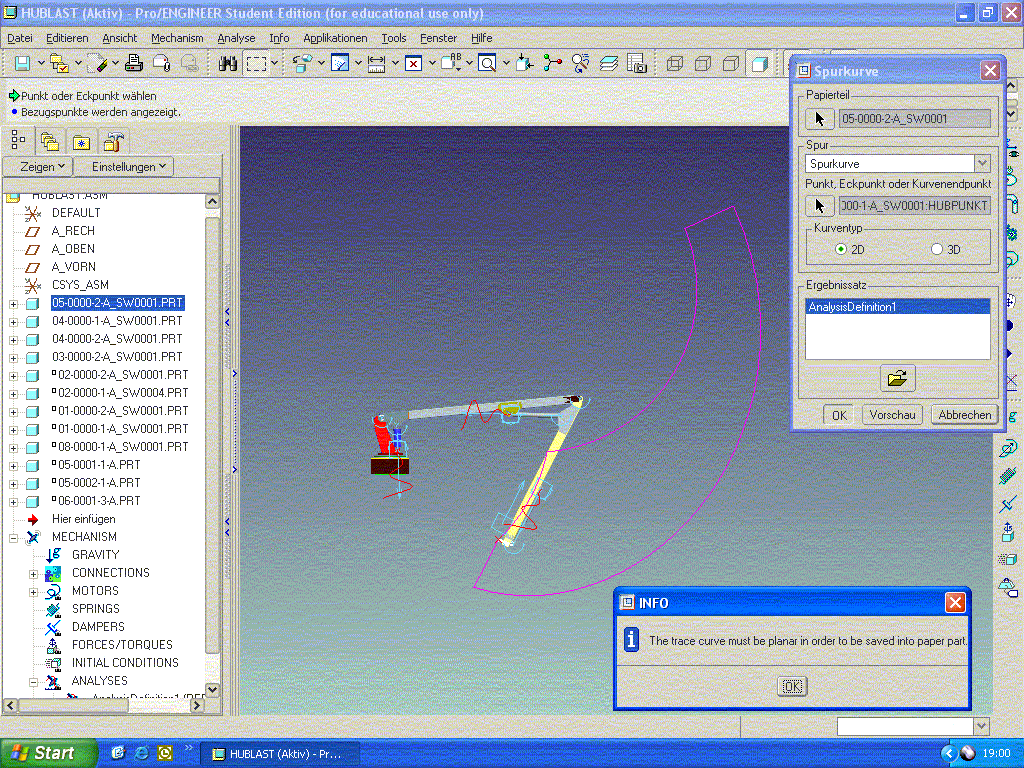Open the Zeigen dropdown in navigator

tap(38, 167)
